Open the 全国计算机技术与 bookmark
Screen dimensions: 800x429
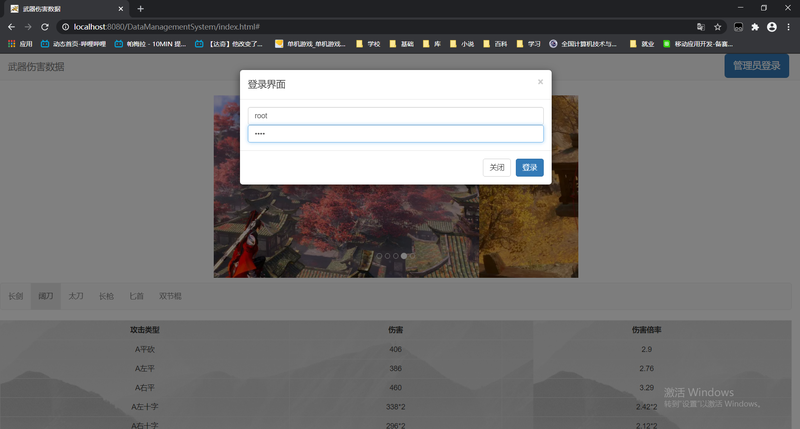click(583, 44)
